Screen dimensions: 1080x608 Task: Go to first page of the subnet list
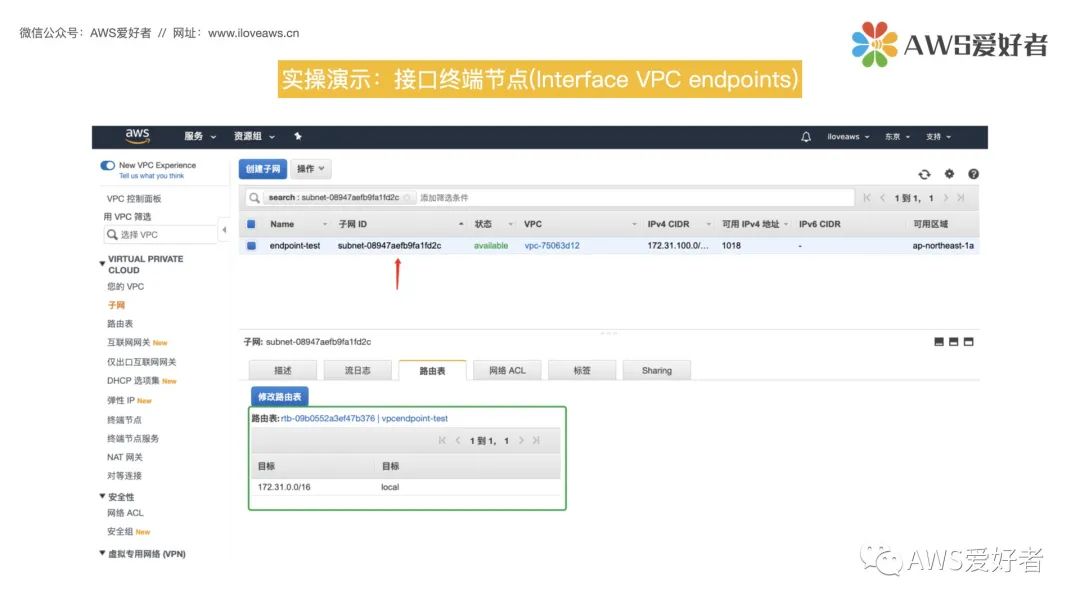tap(866, 198)
